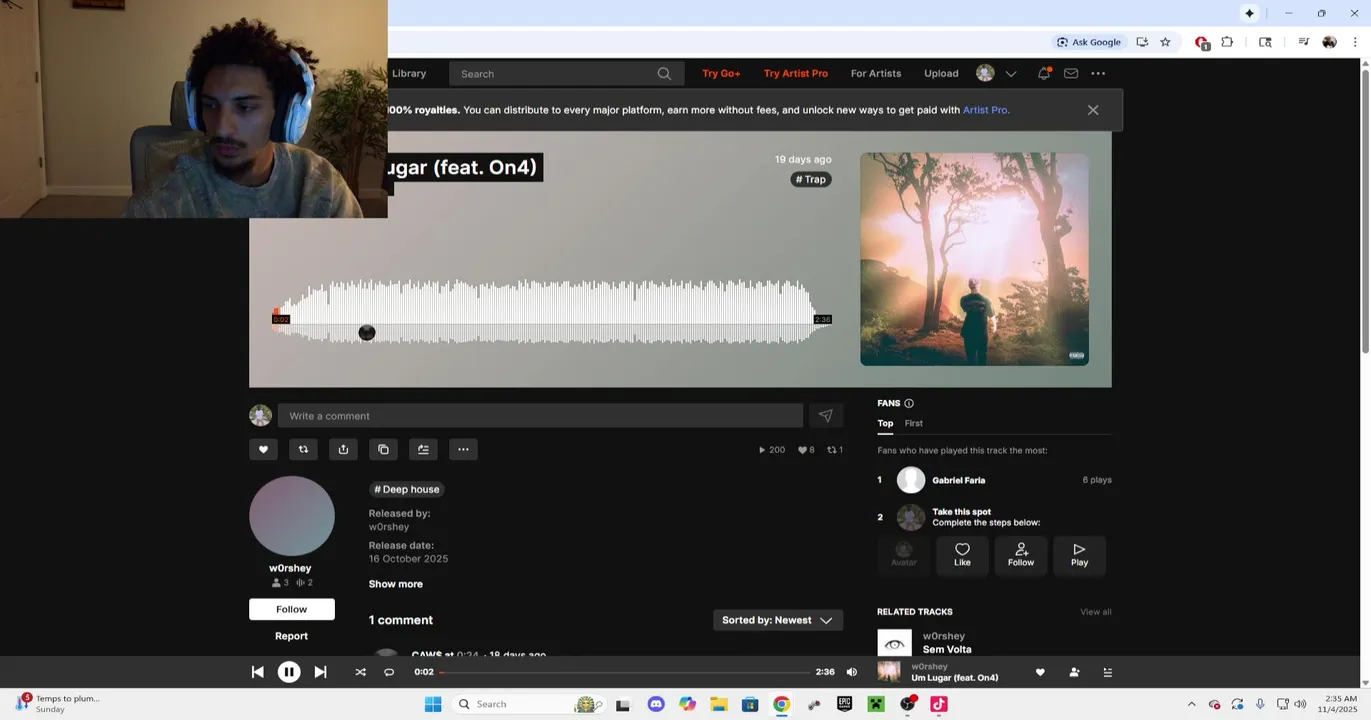This screenshot has width=1371, height=720.
Task: Open the Gemini sparkle button in Chrome title bar
Action: [1249, 13]
